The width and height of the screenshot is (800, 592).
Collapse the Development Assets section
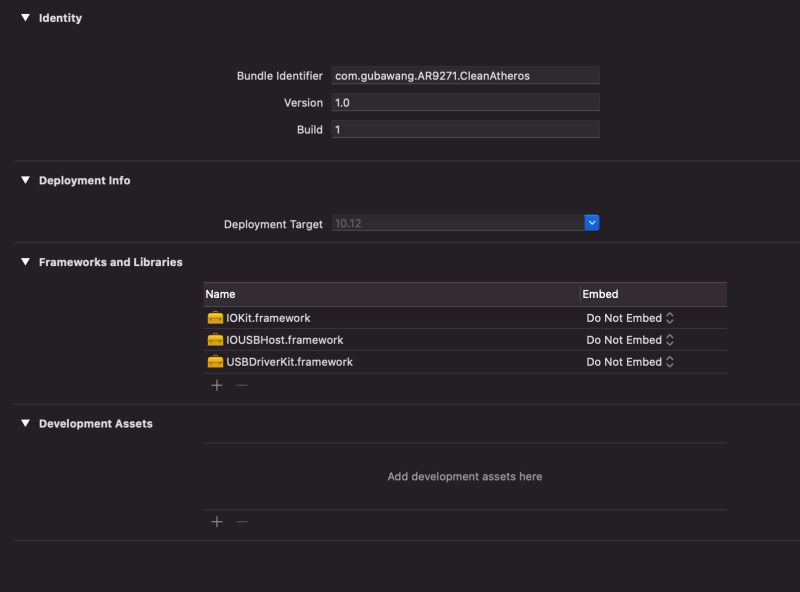click(25, 421)
